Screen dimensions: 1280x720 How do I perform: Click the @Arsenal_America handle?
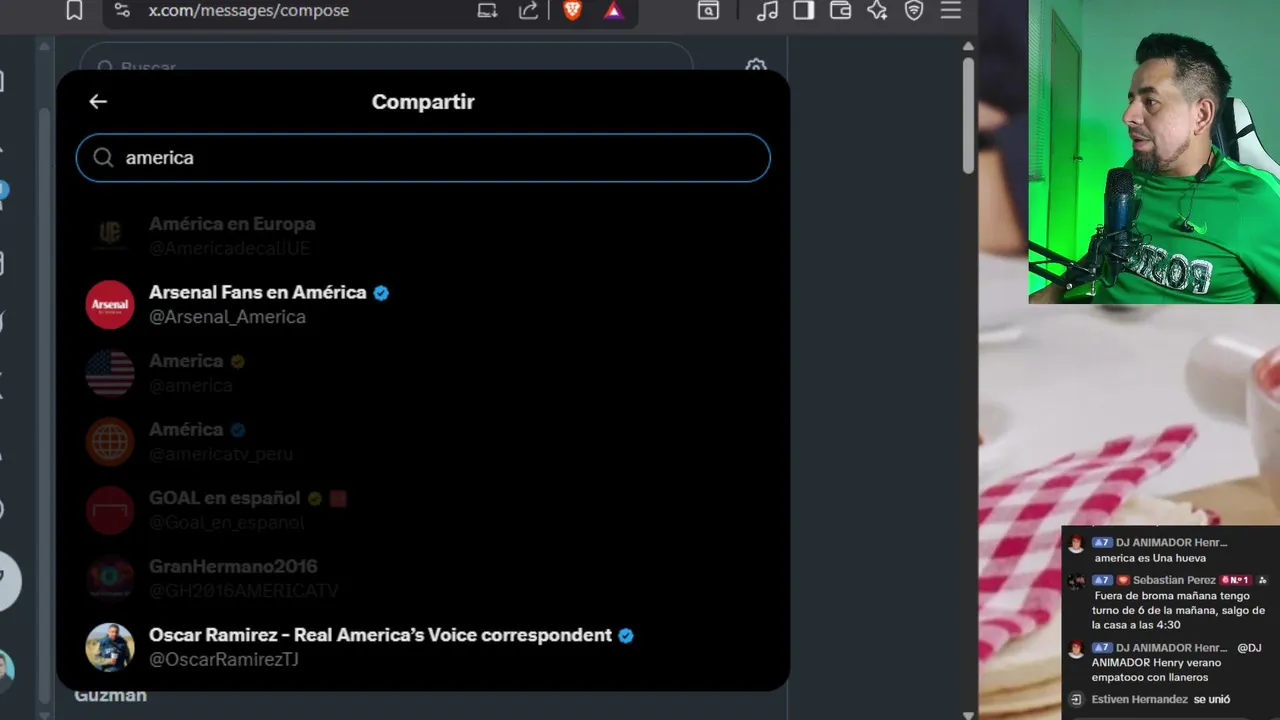tap(227, 317)
